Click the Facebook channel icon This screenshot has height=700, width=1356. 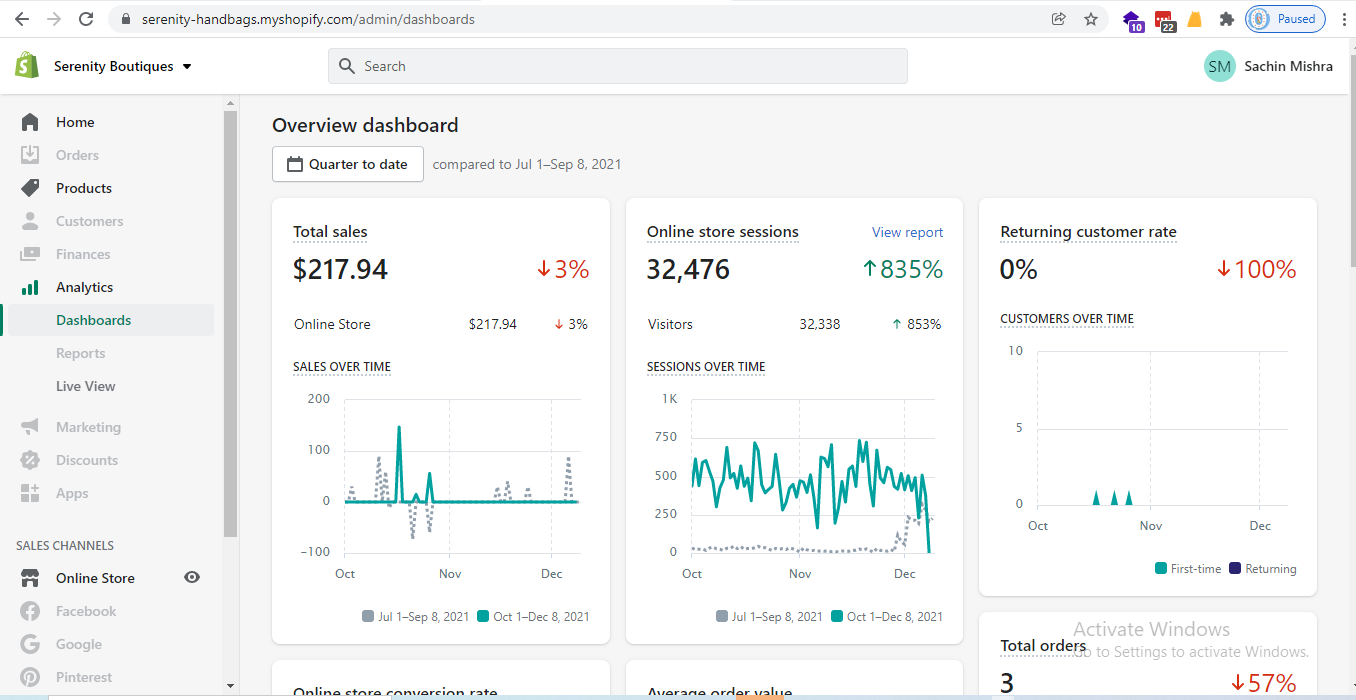[30, 611]
